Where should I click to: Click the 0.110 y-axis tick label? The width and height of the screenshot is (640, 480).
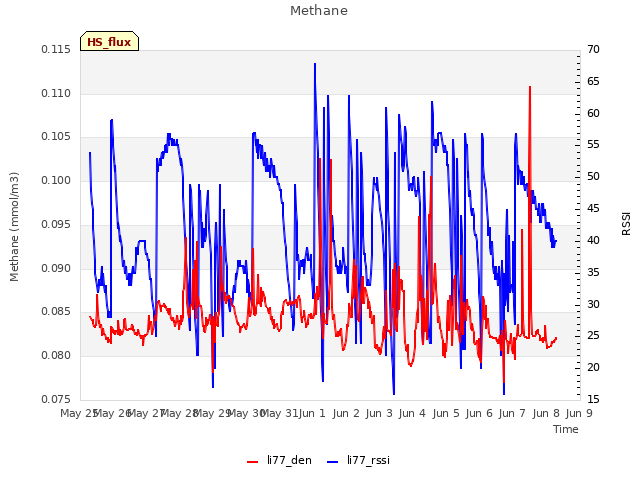[56, 93]
